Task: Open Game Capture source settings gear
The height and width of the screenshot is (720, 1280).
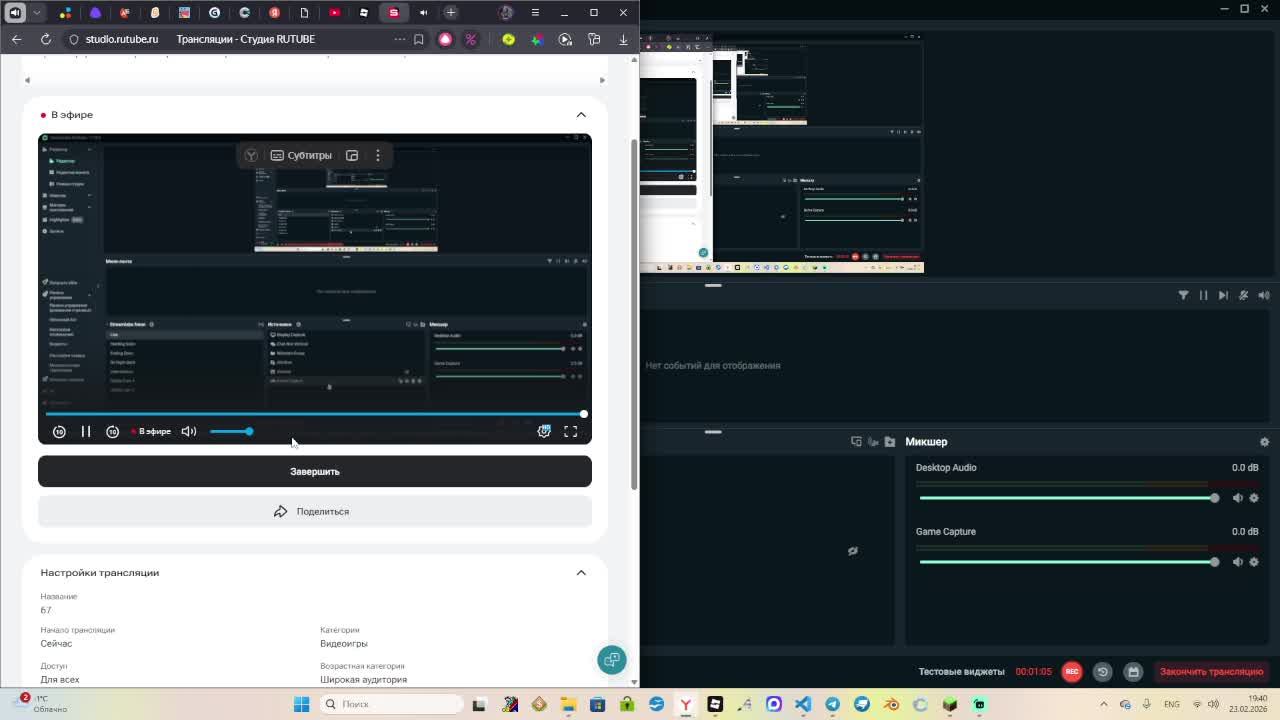Action: click(1253, 562)
